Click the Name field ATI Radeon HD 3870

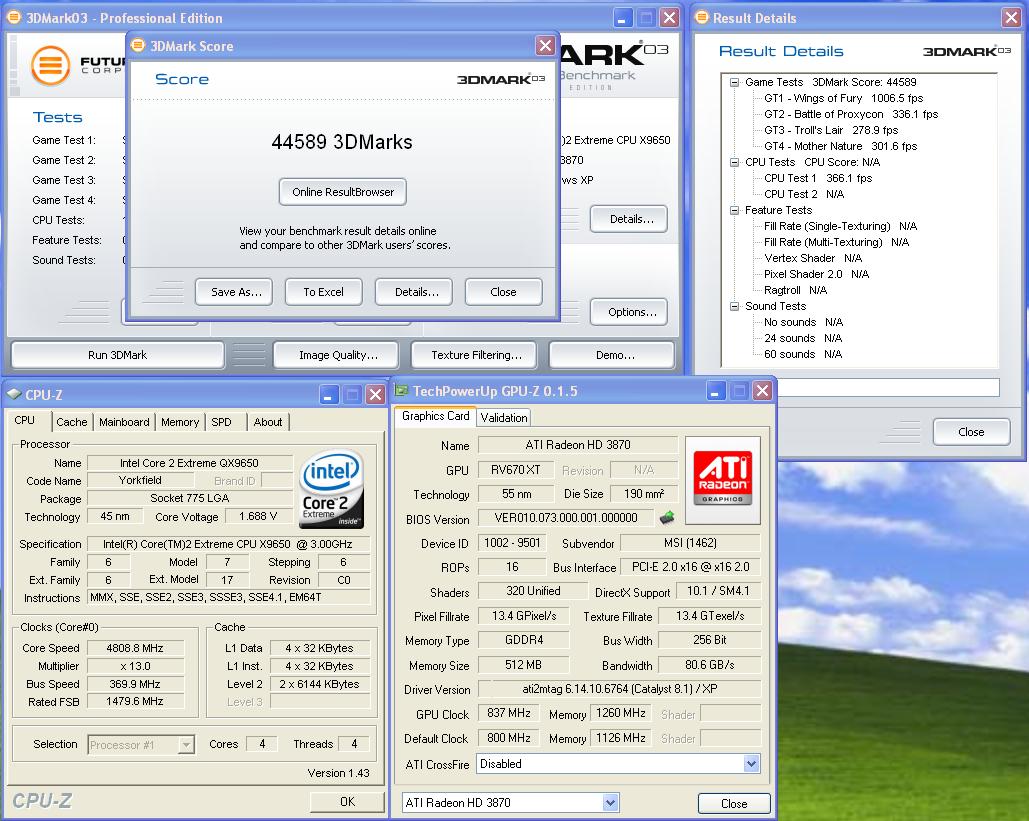tap(578, 445)
